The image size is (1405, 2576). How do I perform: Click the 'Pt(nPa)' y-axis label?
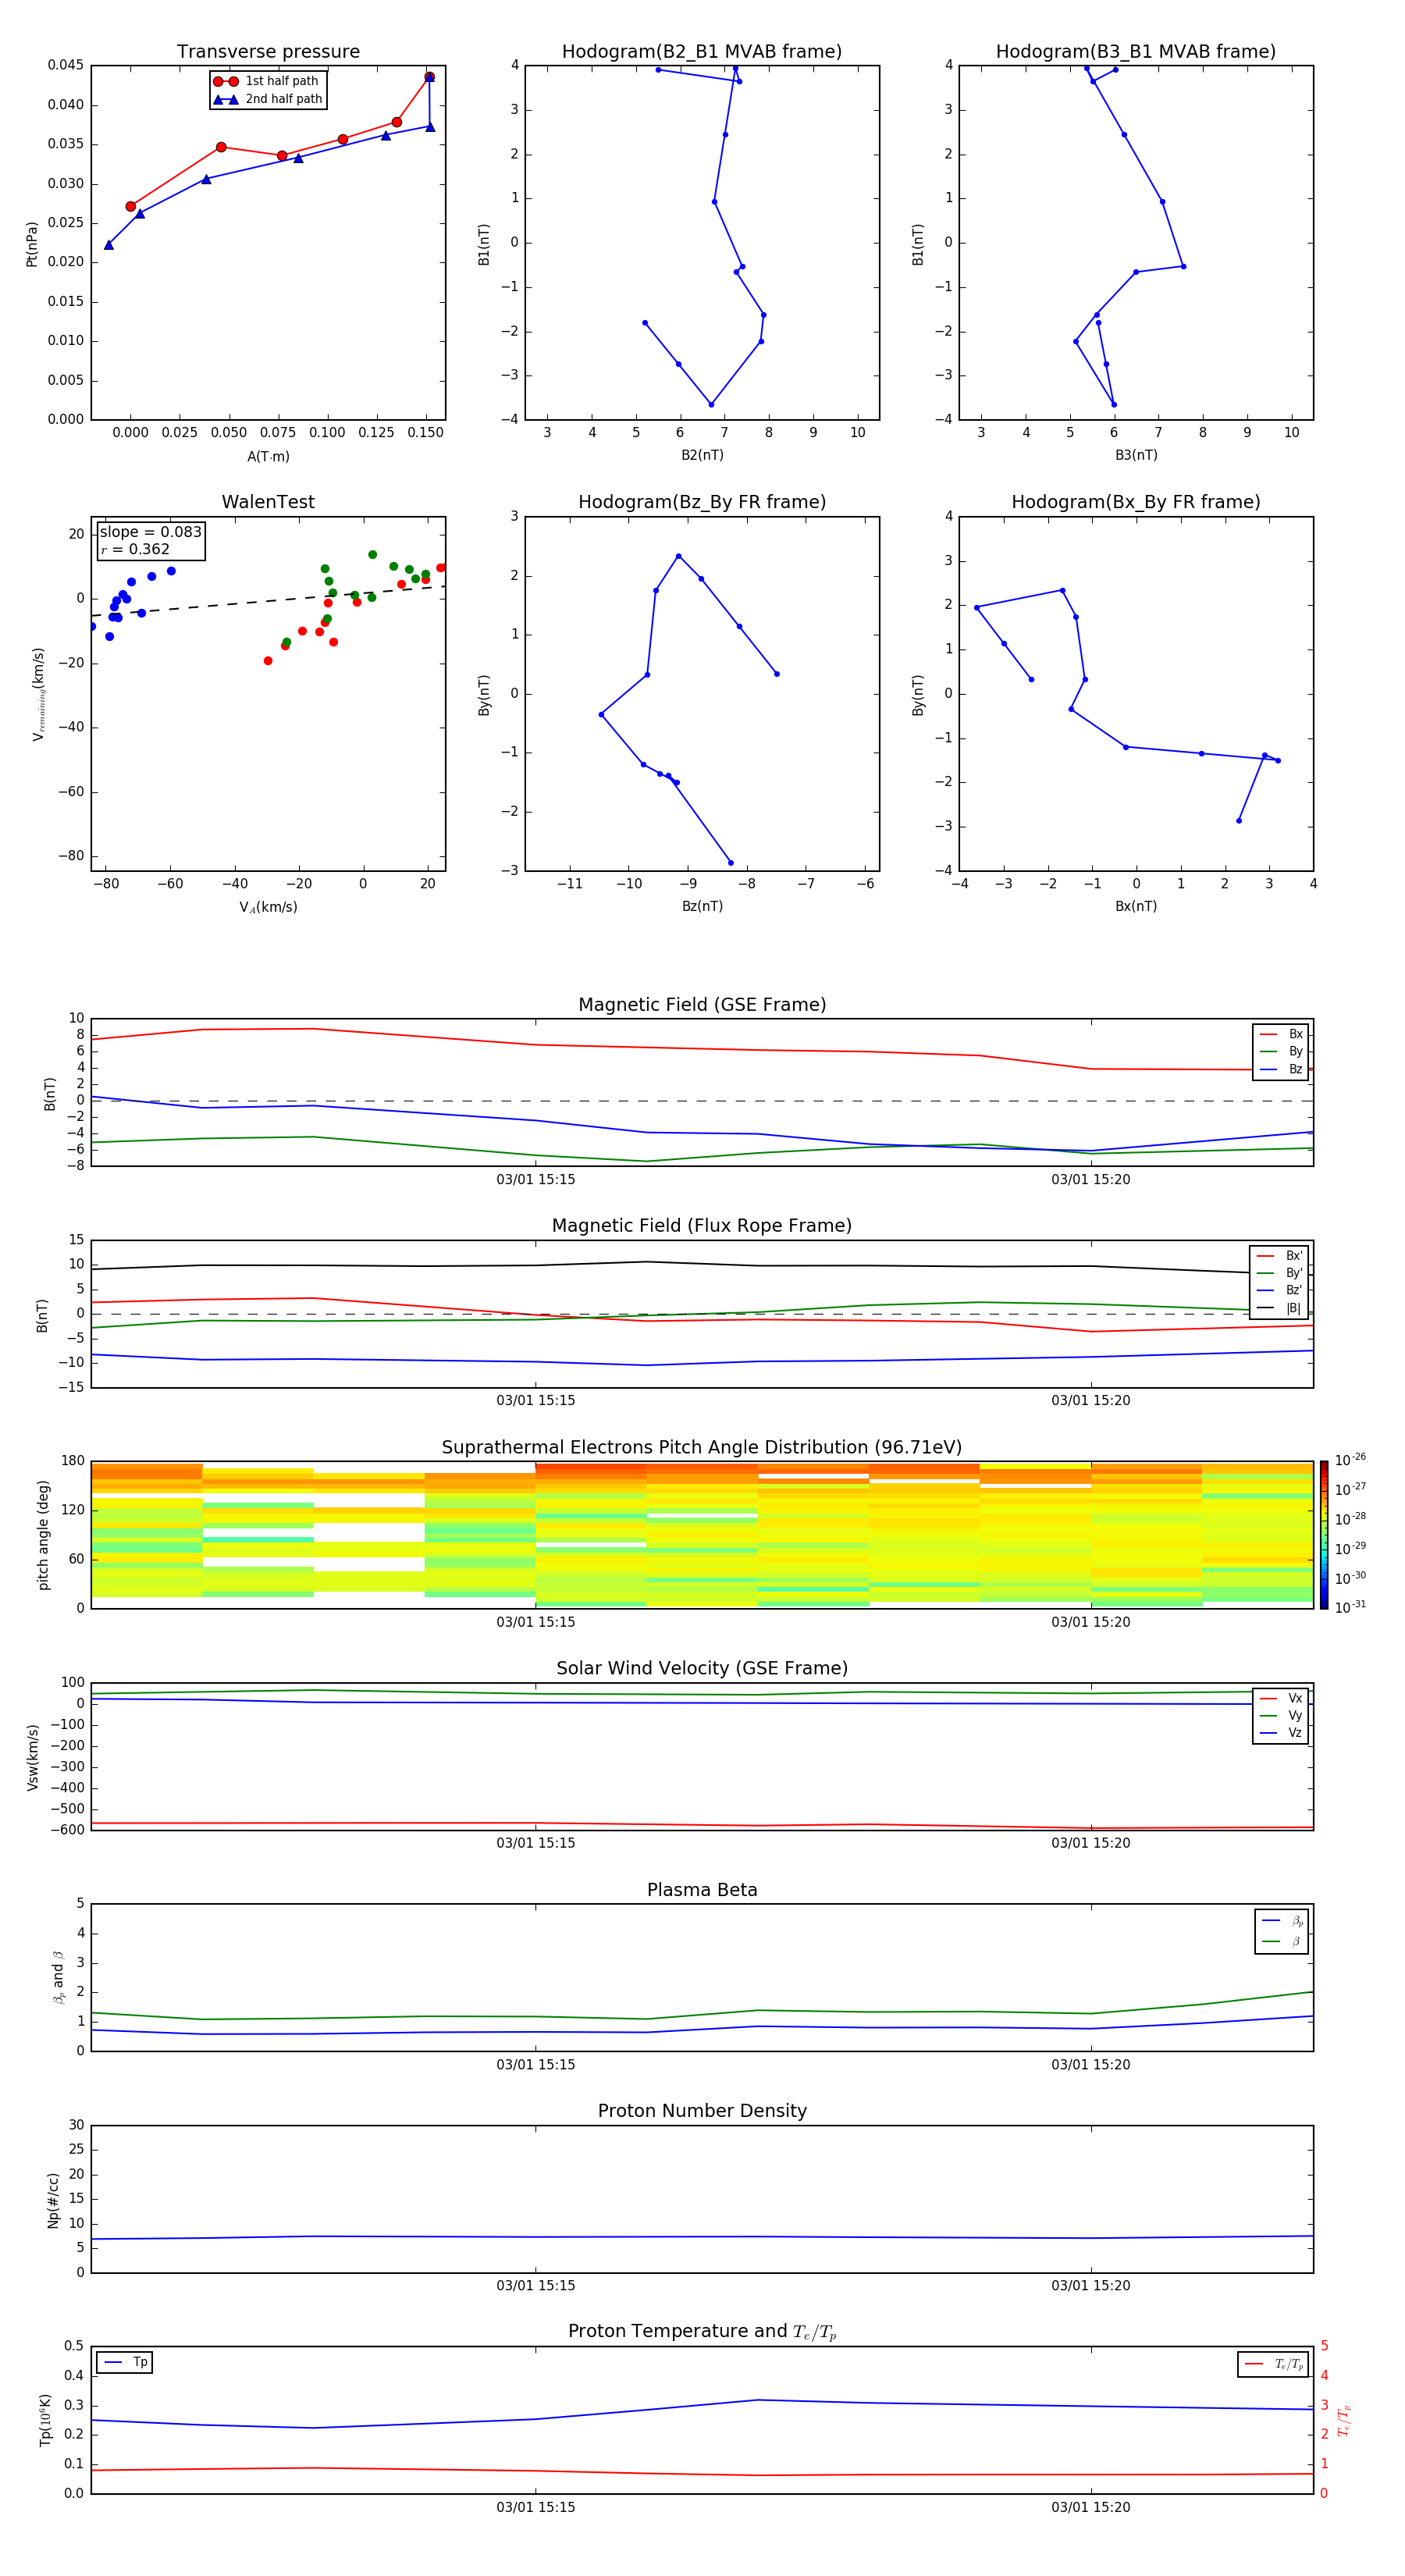click(x=32, y=244)
